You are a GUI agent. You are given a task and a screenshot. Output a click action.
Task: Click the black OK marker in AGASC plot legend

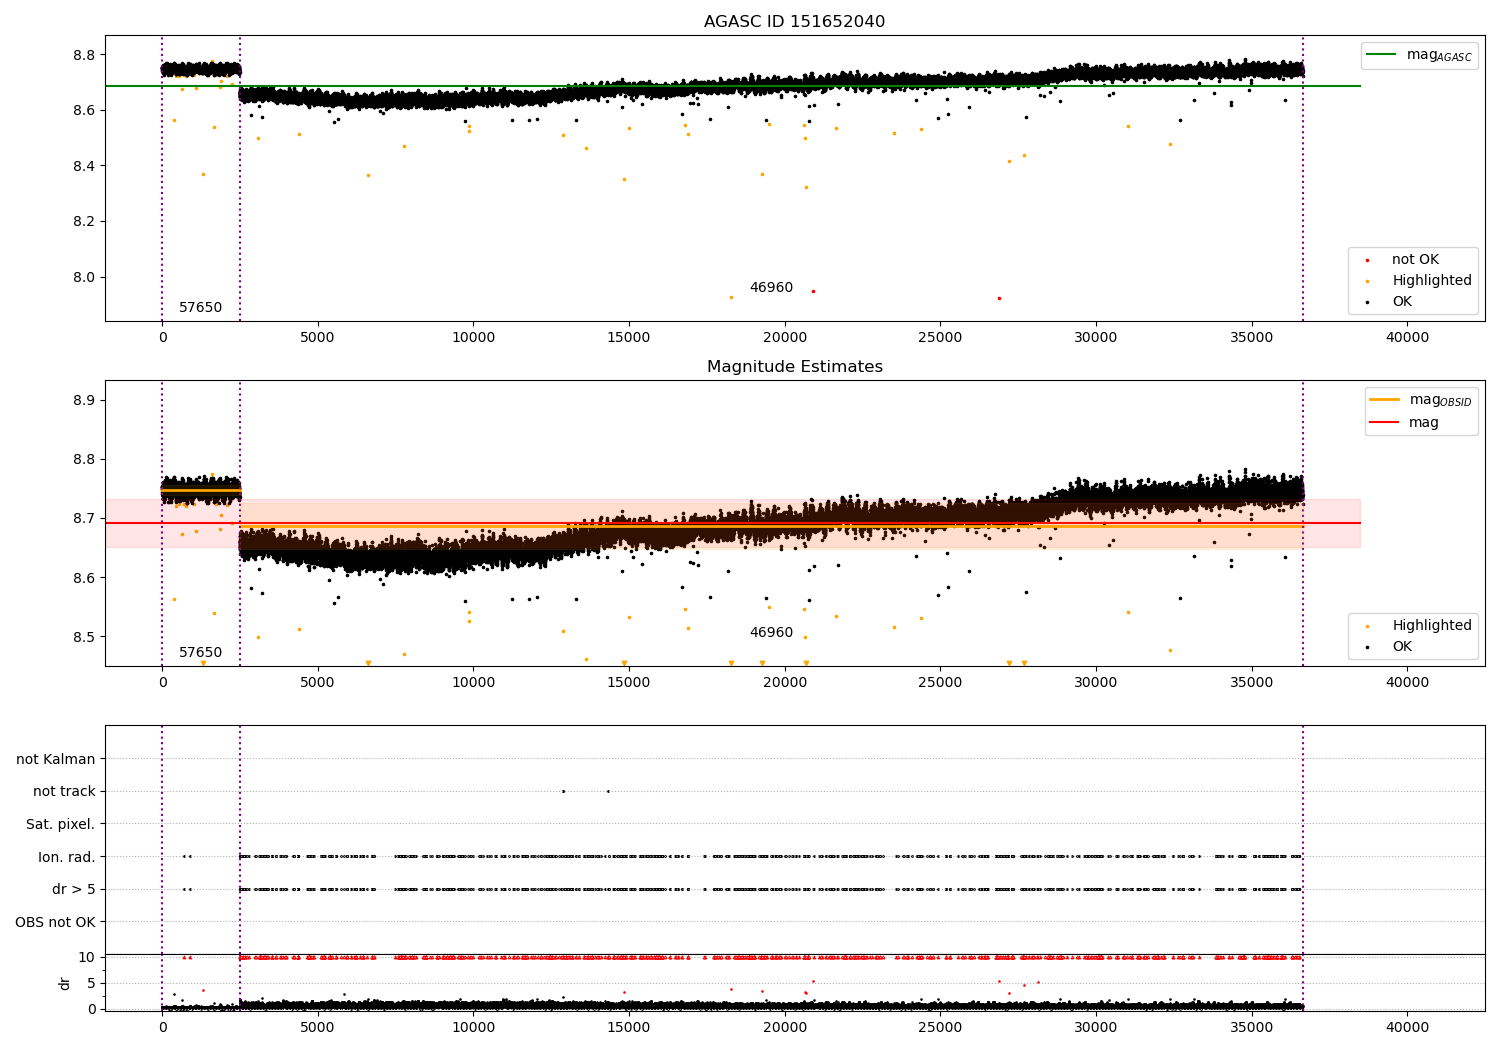coord(1367,302)
